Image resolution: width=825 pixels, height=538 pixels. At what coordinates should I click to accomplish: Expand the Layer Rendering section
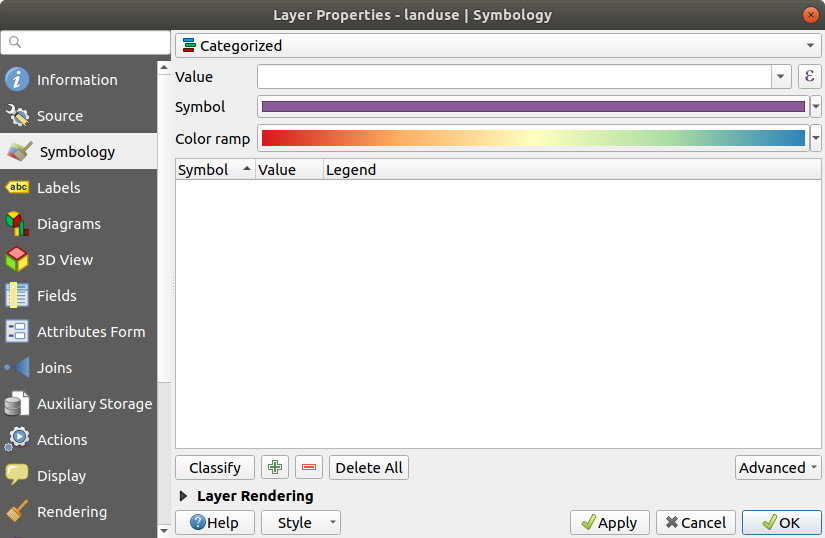183,496
